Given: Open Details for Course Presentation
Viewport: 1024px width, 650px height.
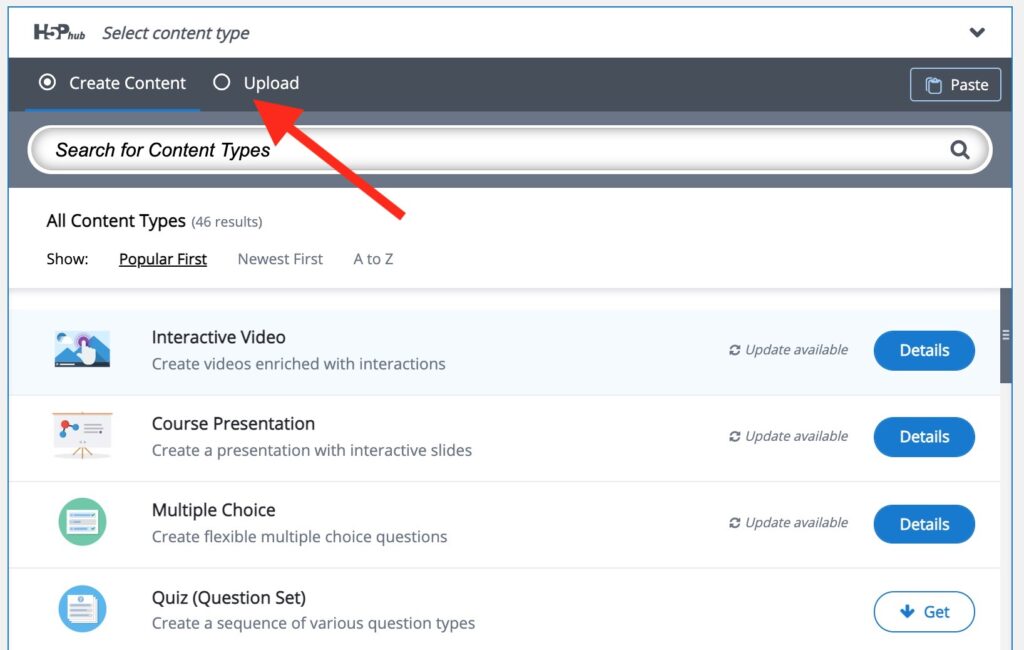Looking at the screenshot, I should coord(923,436).
